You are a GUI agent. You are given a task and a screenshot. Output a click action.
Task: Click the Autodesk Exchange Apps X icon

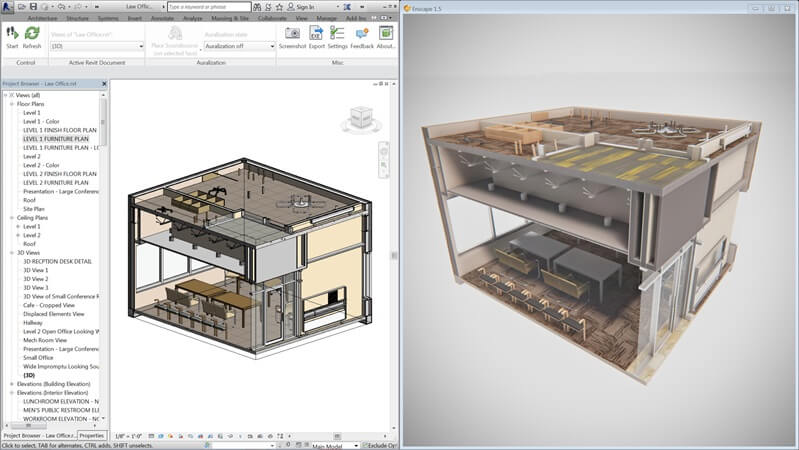(x=347, y=7)
